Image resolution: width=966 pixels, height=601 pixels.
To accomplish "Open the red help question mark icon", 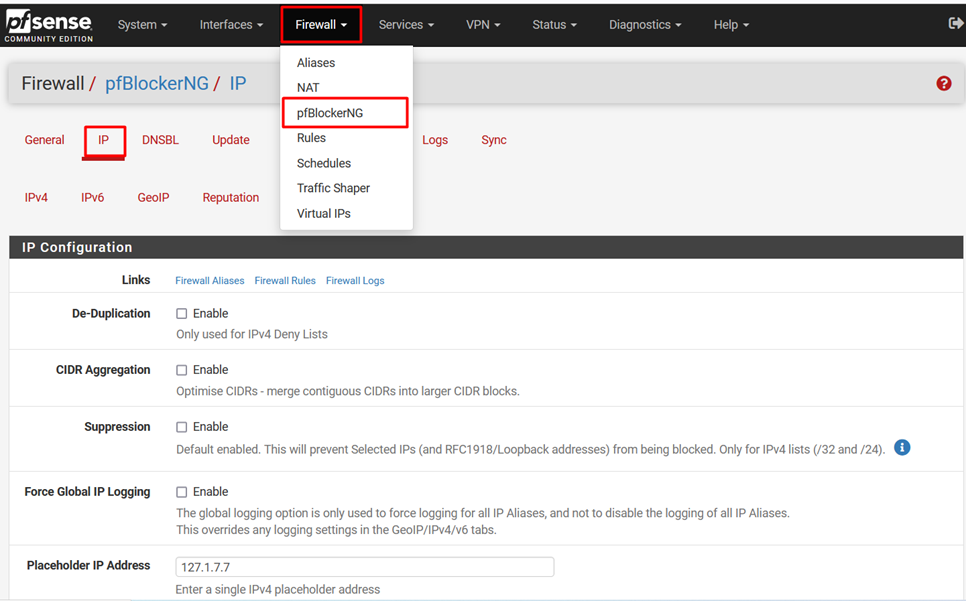I will [x=943, y=83].
